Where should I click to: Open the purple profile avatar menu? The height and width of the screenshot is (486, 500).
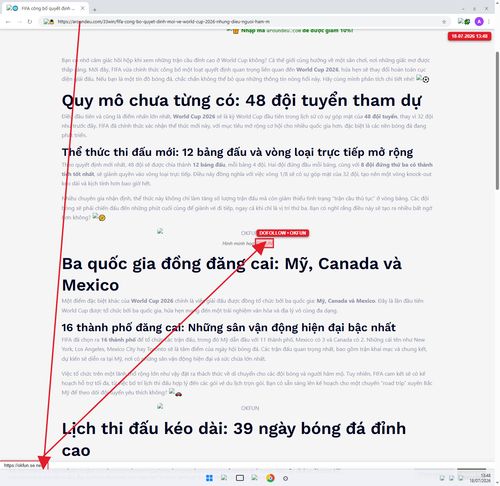click(x=479, y=22)
